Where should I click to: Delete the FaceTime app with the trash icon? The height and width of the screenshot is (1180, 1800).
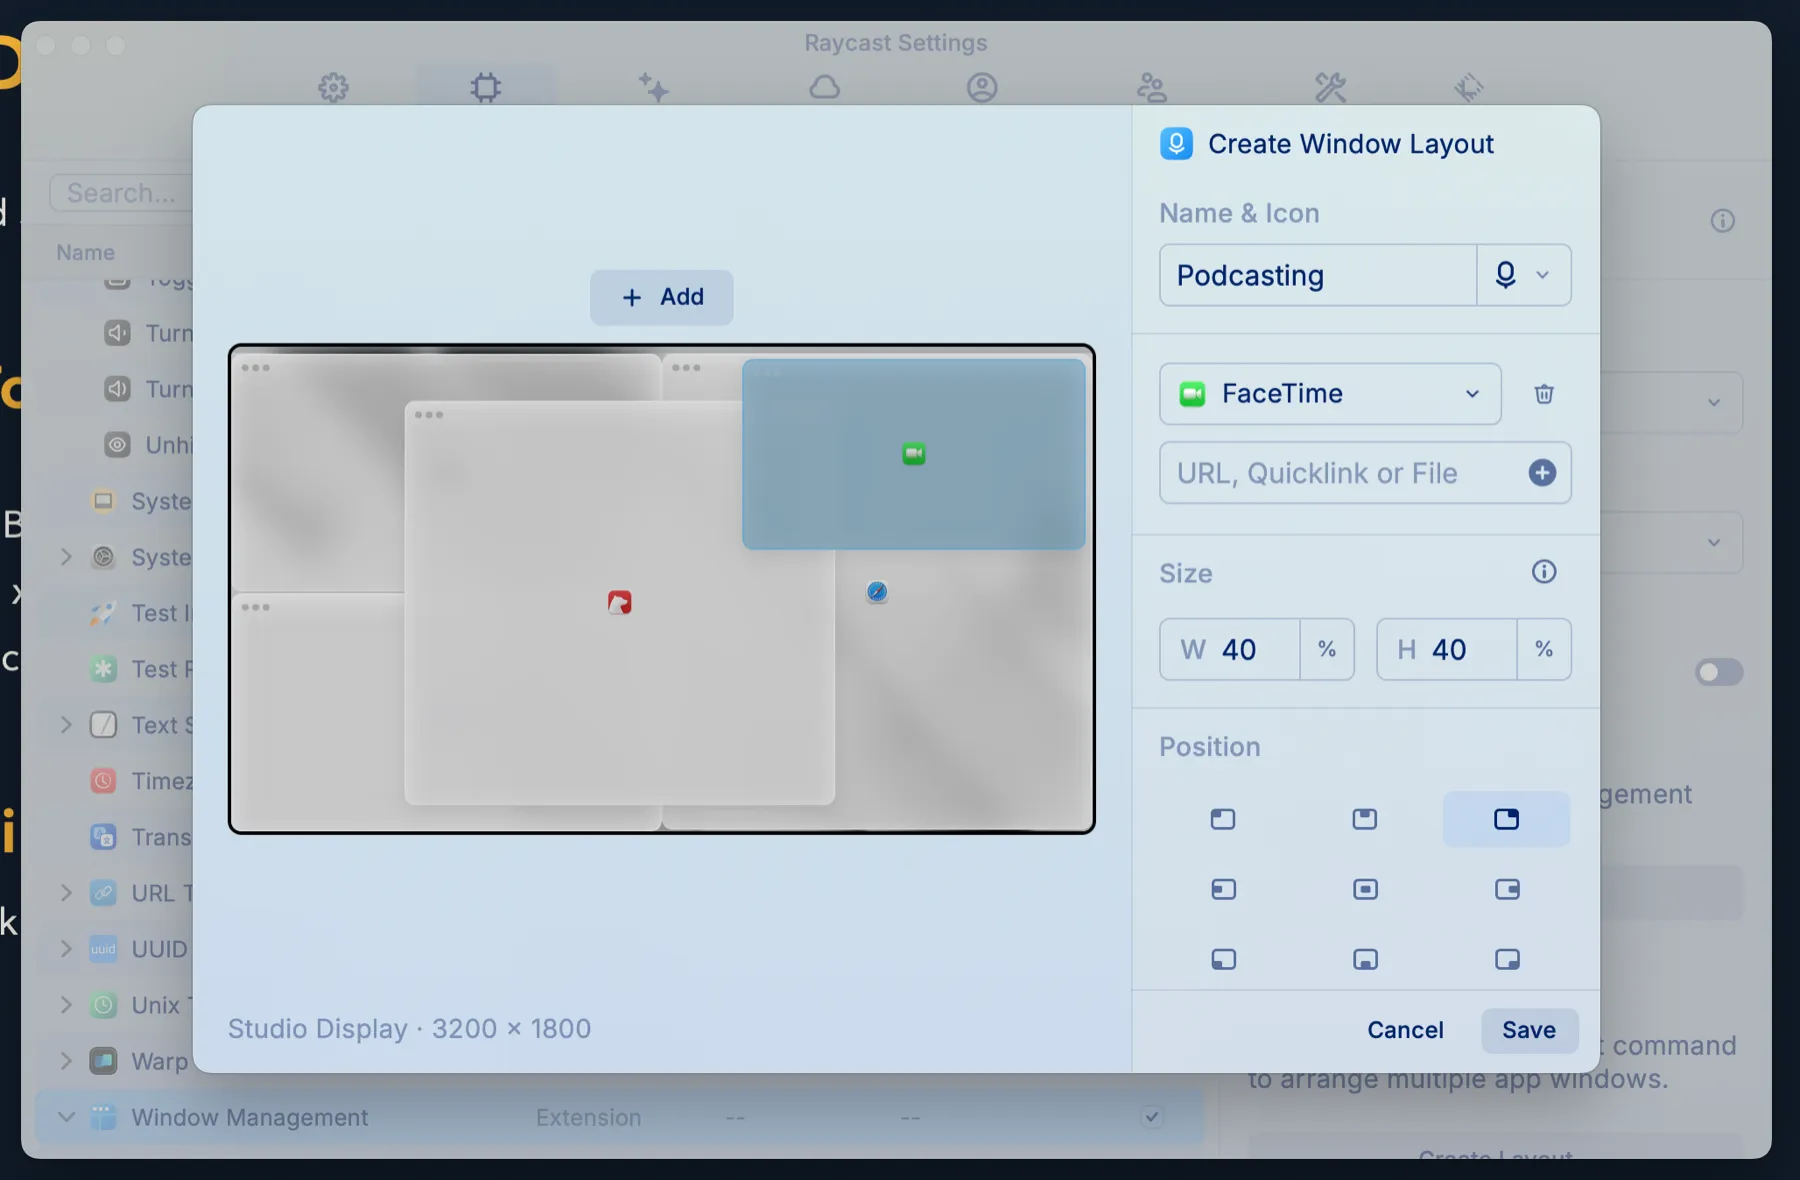pos(1543,394)
